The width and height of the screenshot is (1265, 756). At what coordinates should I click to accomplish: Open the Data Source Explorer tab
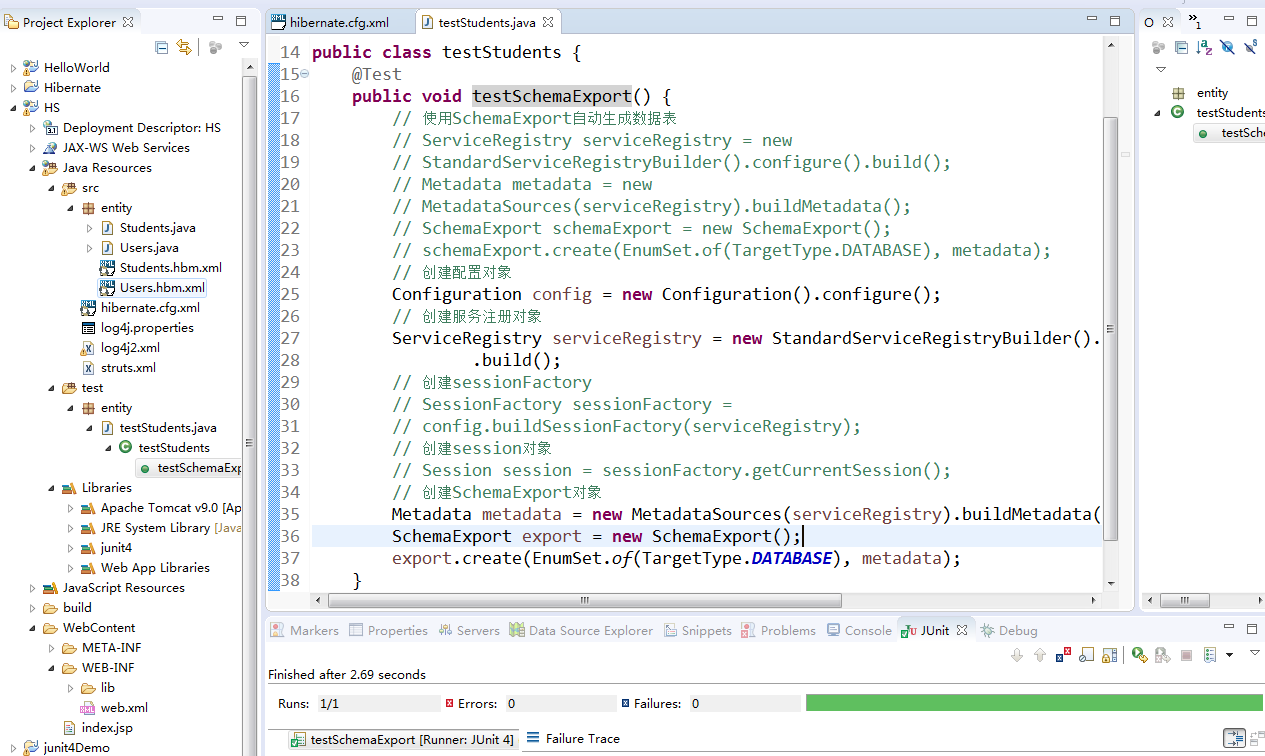coord(581,630)
